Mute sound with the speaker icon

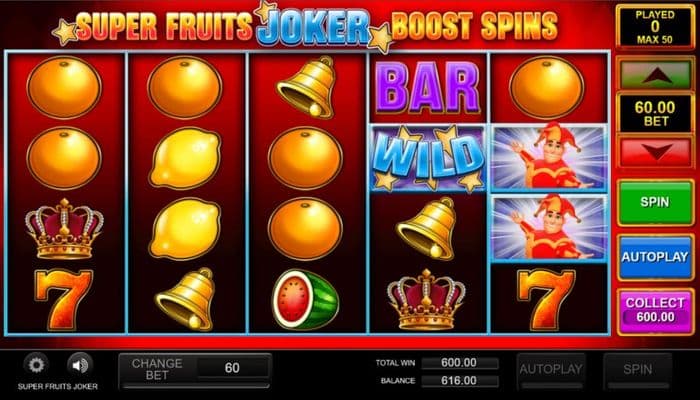80,366
